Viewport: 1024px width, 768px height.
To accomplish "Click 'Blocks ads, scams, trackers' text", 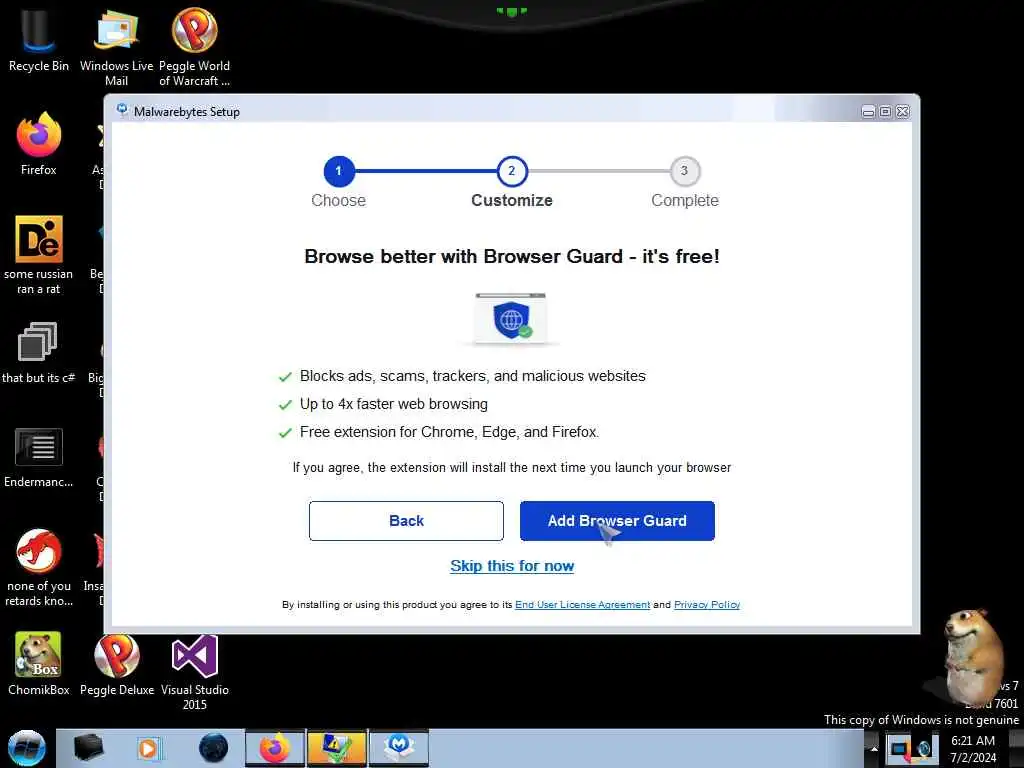I will pyautogui.click(x=473, y=376).
